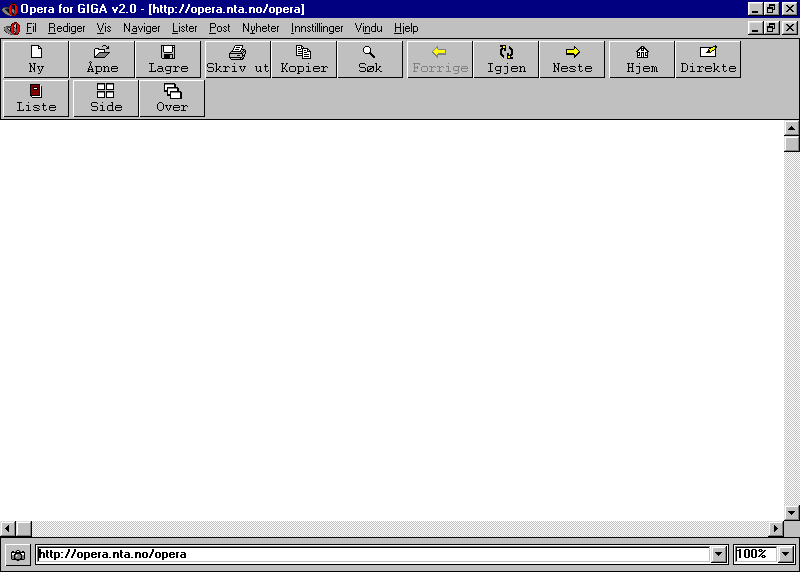800x572 pixels.
Task: Open the Innstillinger menu
Action: coord(317,28)
